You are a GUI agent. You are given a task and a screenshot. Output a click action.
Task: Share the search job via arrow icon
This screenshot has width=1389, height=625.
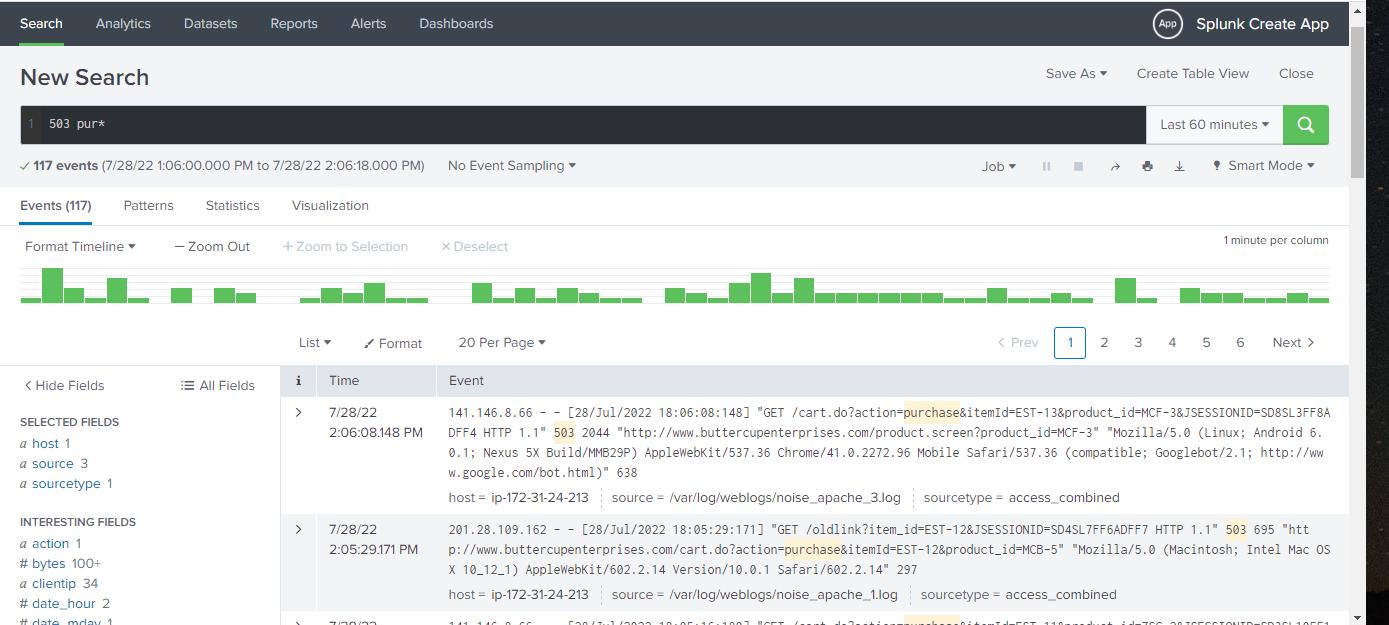[x=1115, y=166]
